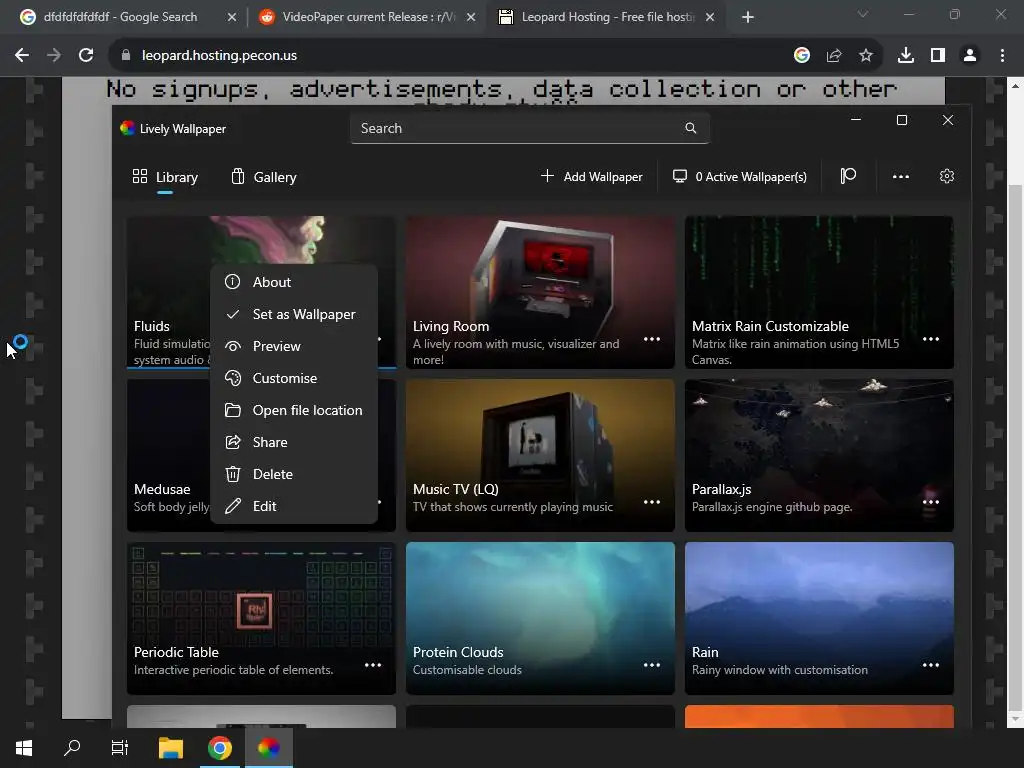1024x768 pixels.
Task: Select Edit in the context menu
Action: [294, 506]
